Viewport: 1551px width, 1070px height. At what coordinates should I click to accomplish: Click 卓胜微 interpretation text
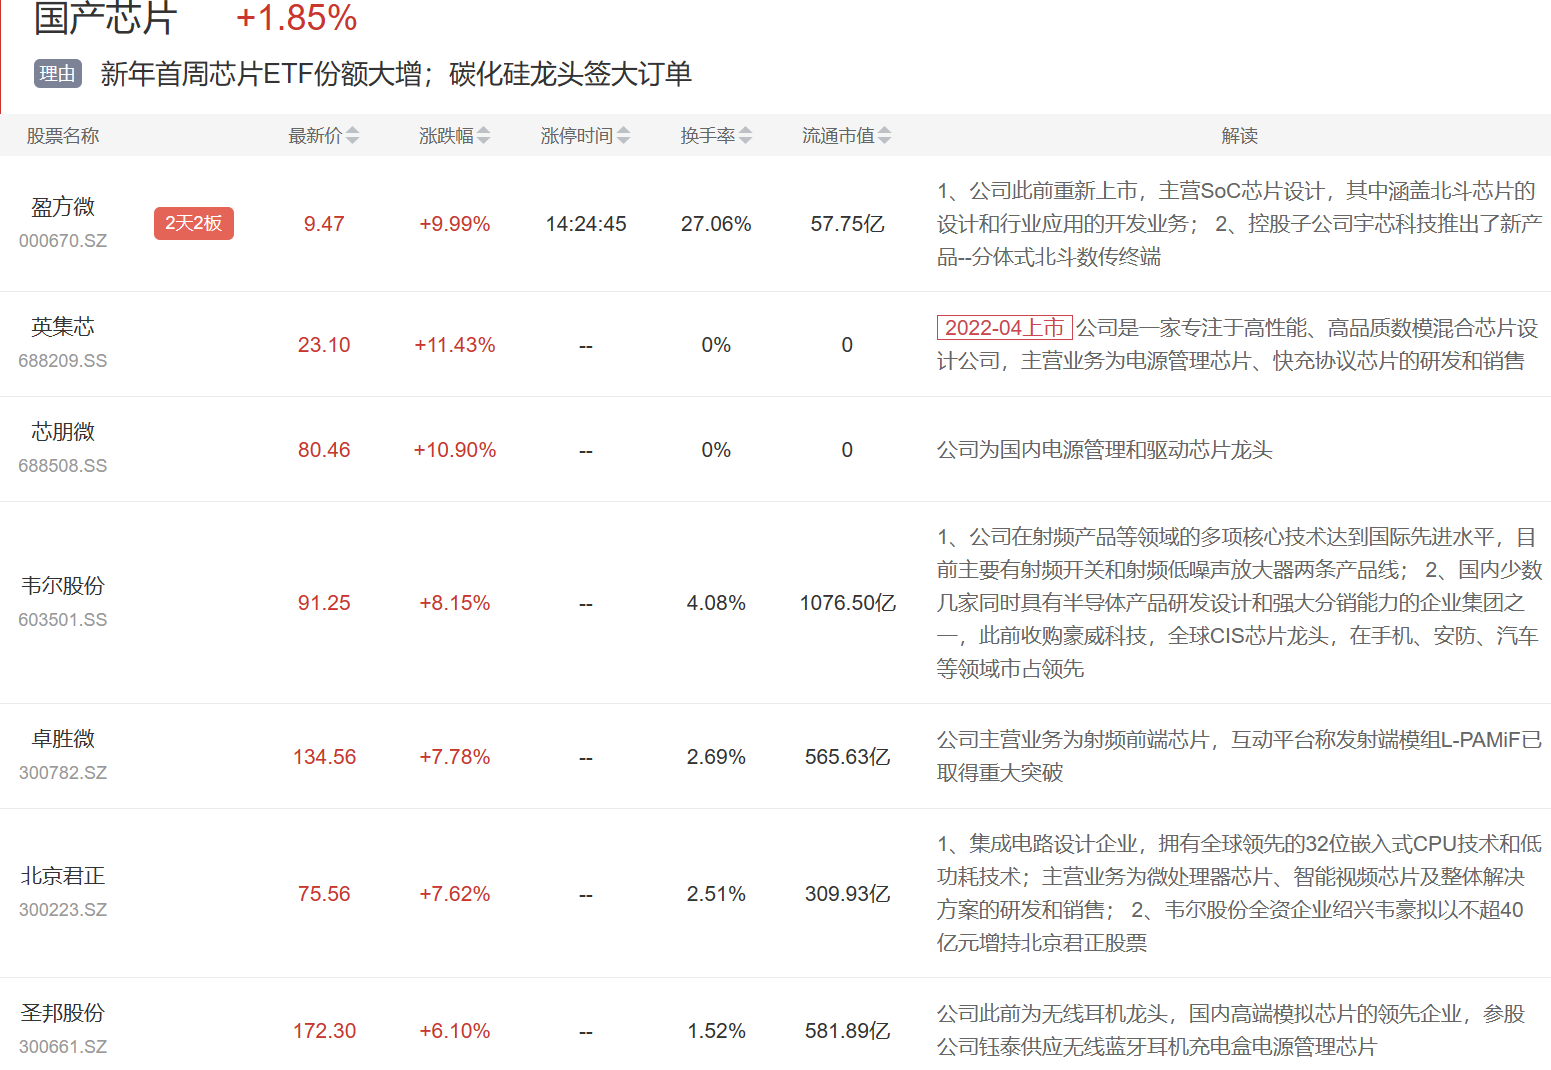1239,757
